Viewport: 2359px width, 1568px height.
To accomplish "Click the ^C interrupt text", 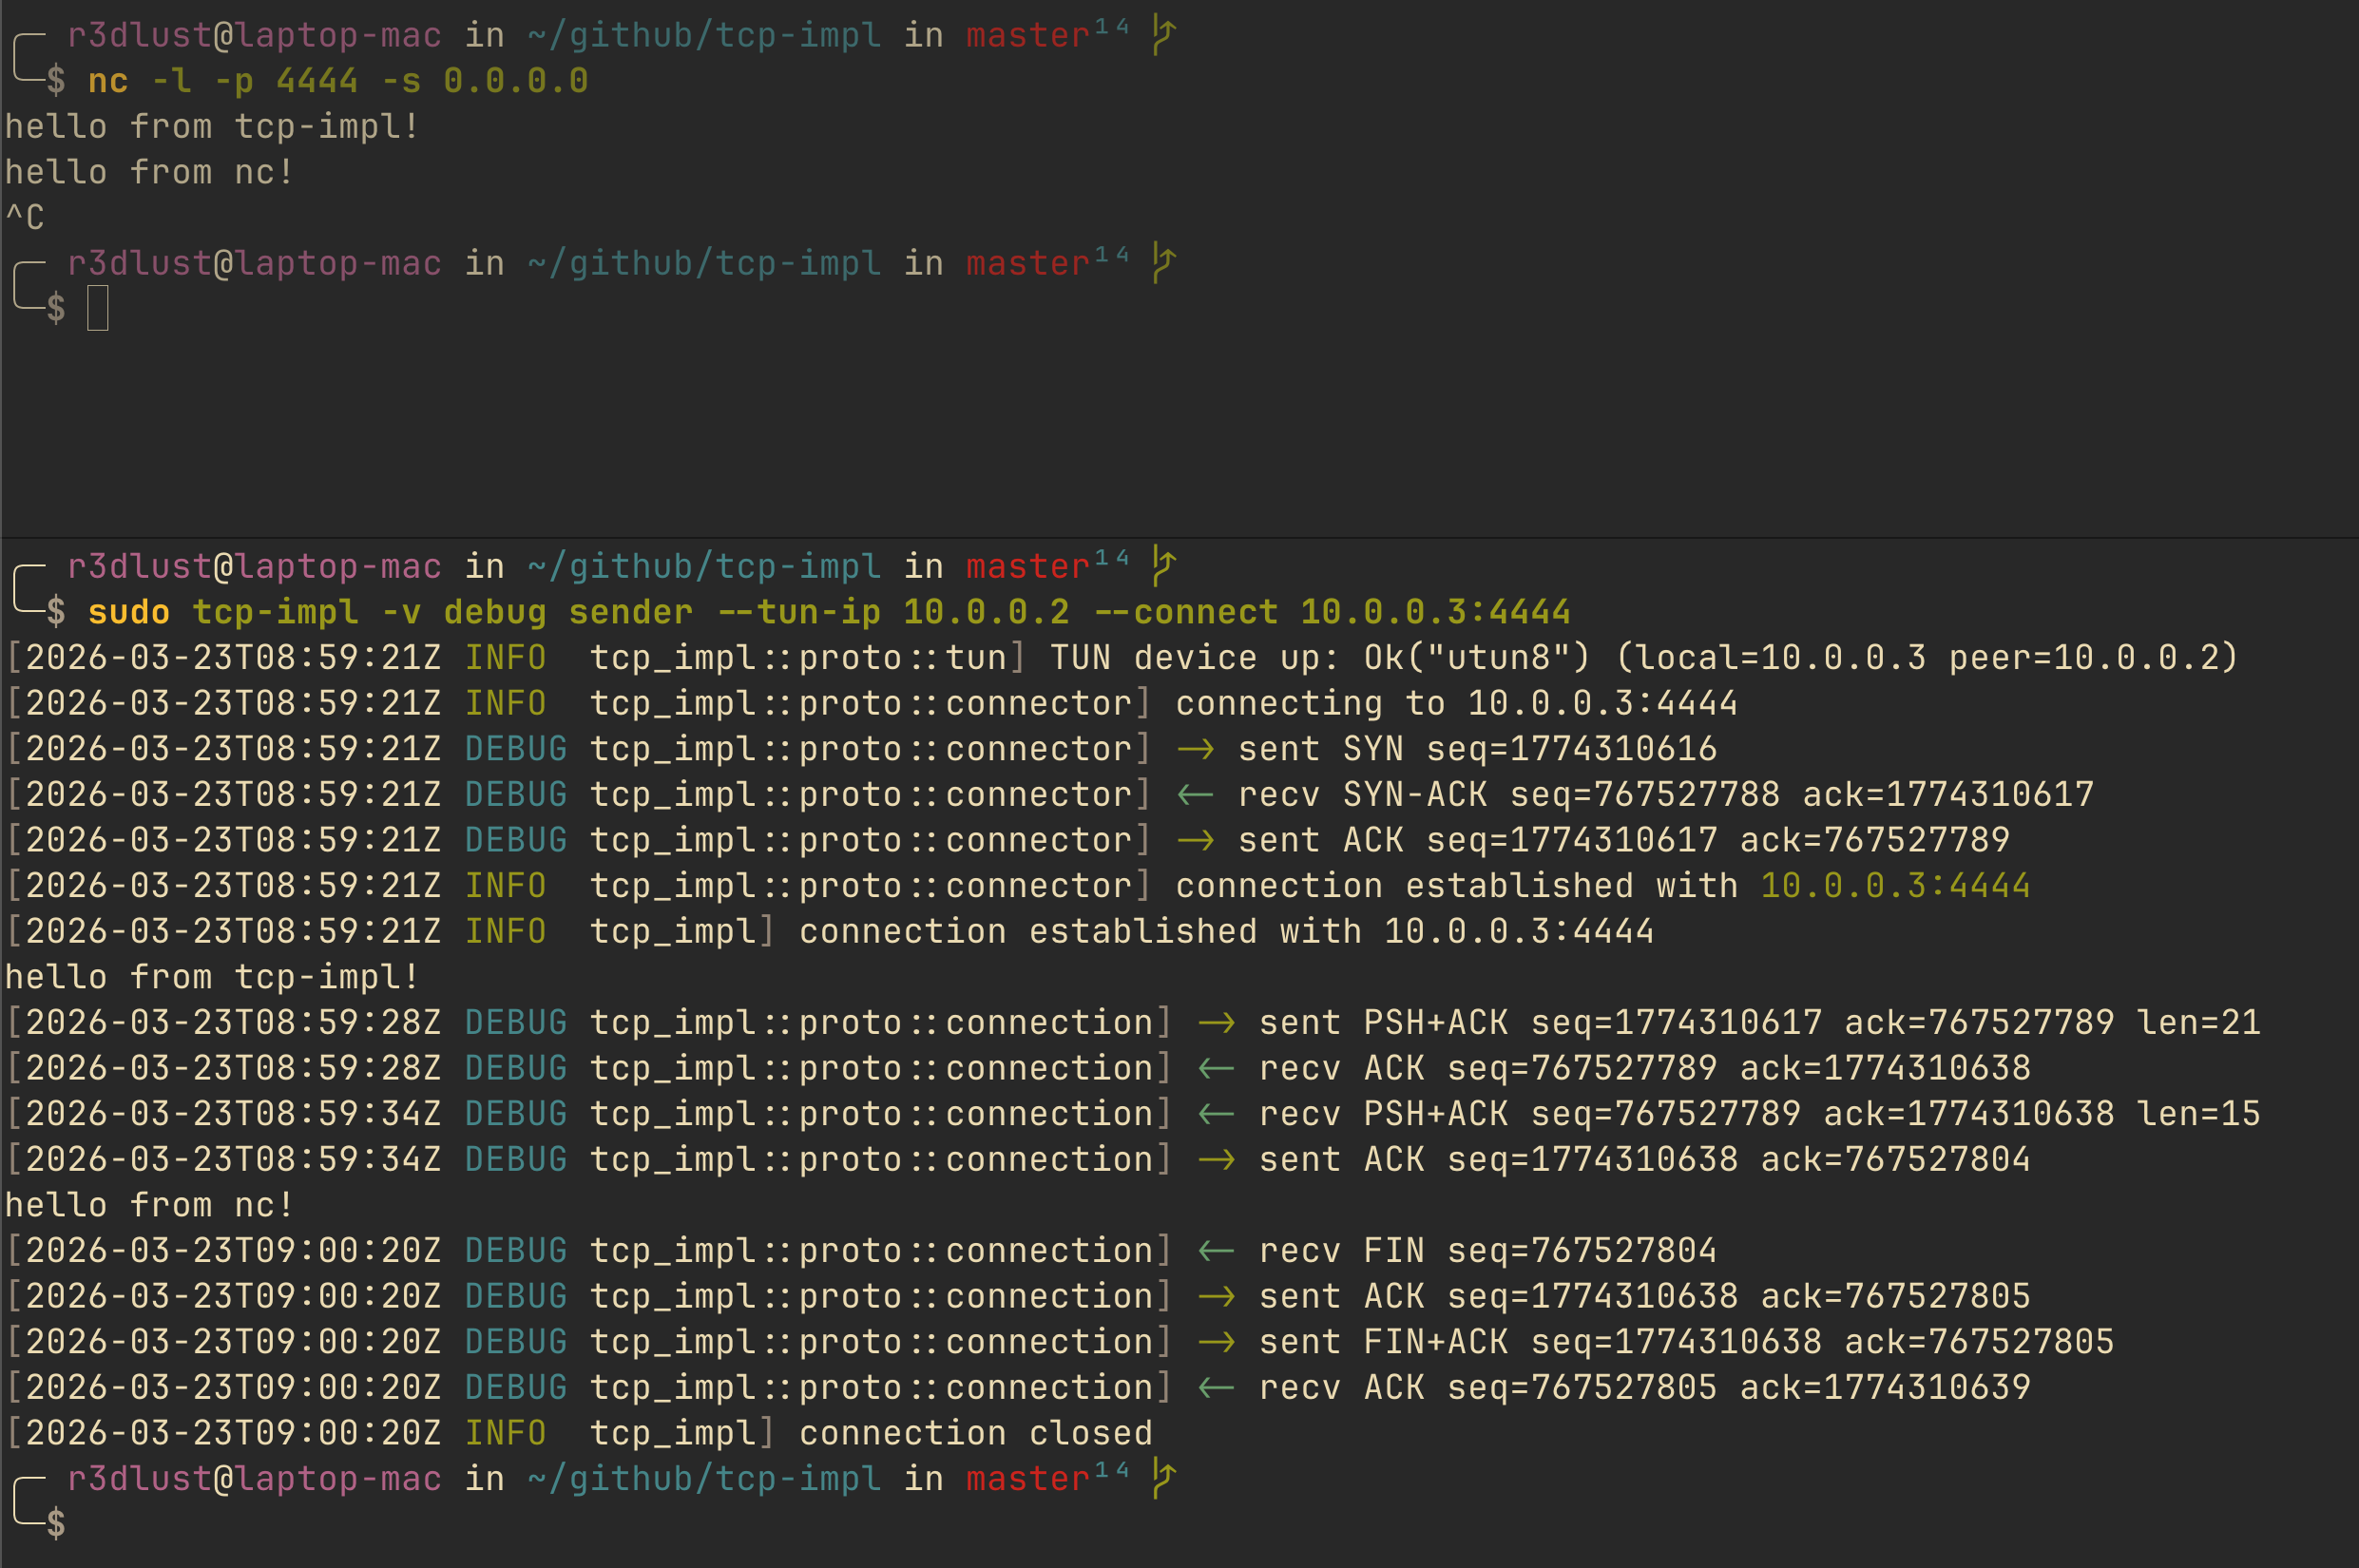I will (25, 218).
